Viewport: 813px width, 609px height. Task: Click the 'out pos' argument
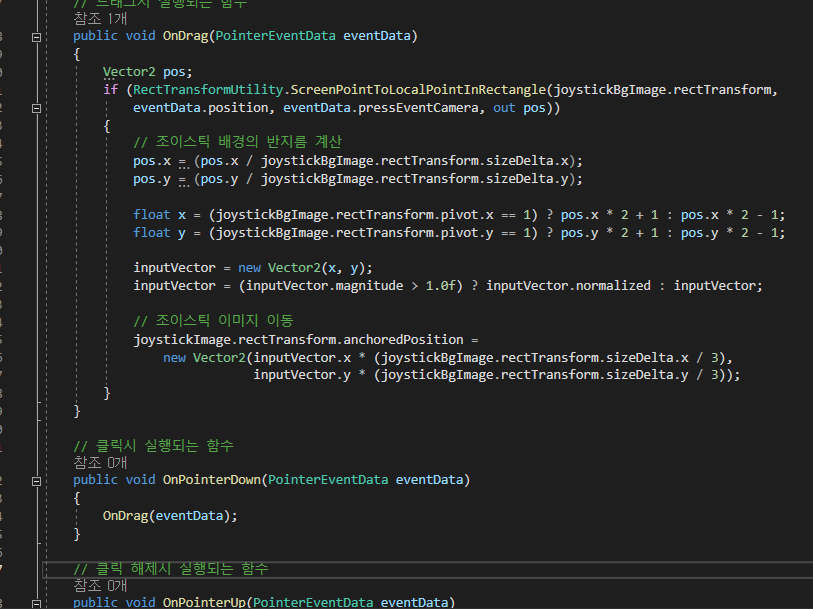[x=519, y=108]
